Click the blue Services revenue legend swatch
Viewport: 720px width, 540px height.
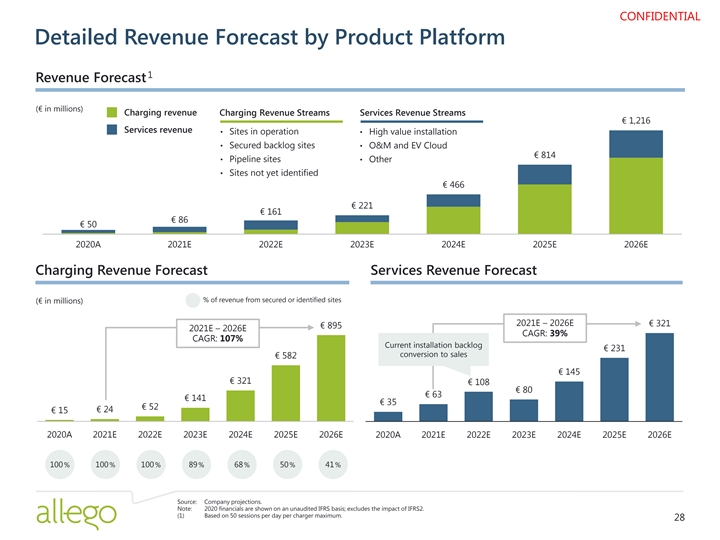pos(114,131)
